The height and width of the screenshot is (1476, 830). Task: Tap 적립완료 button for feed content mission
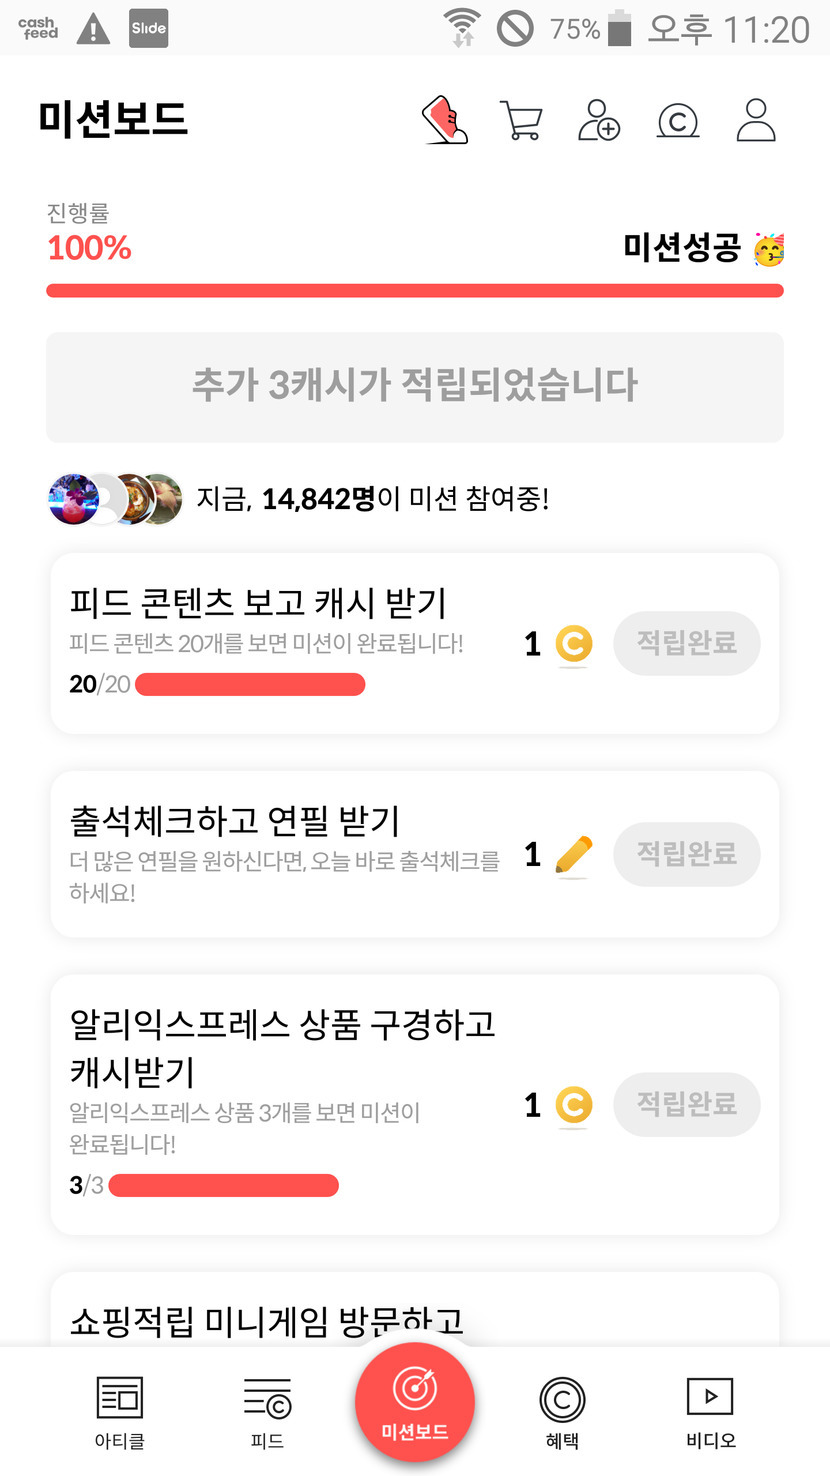pyautogui.click(x=687, y=643)
